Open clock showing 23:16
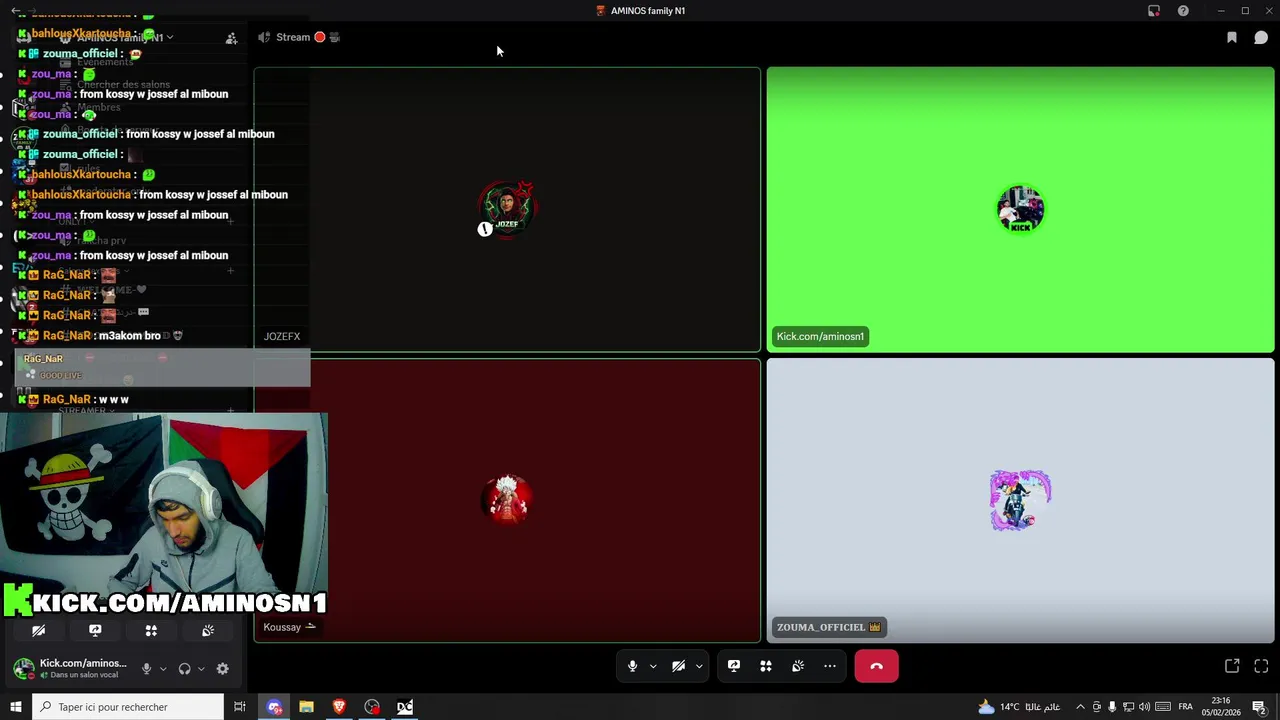 point(1221,707)
